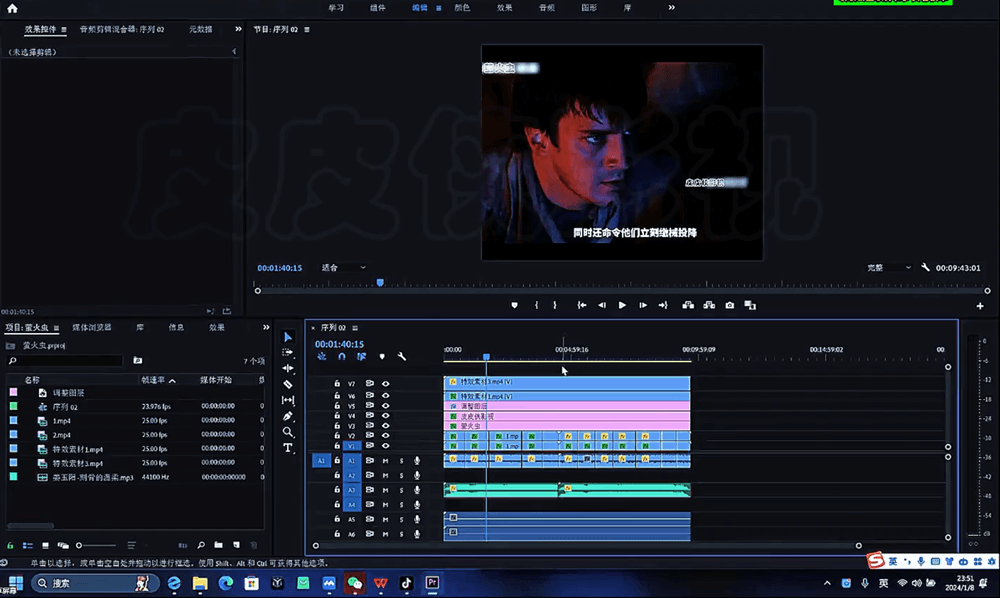Sort project list by 帧速率 column
The width and height of the screenshot is (1000, 598).
pyautogui.click(x=154, y=380)
